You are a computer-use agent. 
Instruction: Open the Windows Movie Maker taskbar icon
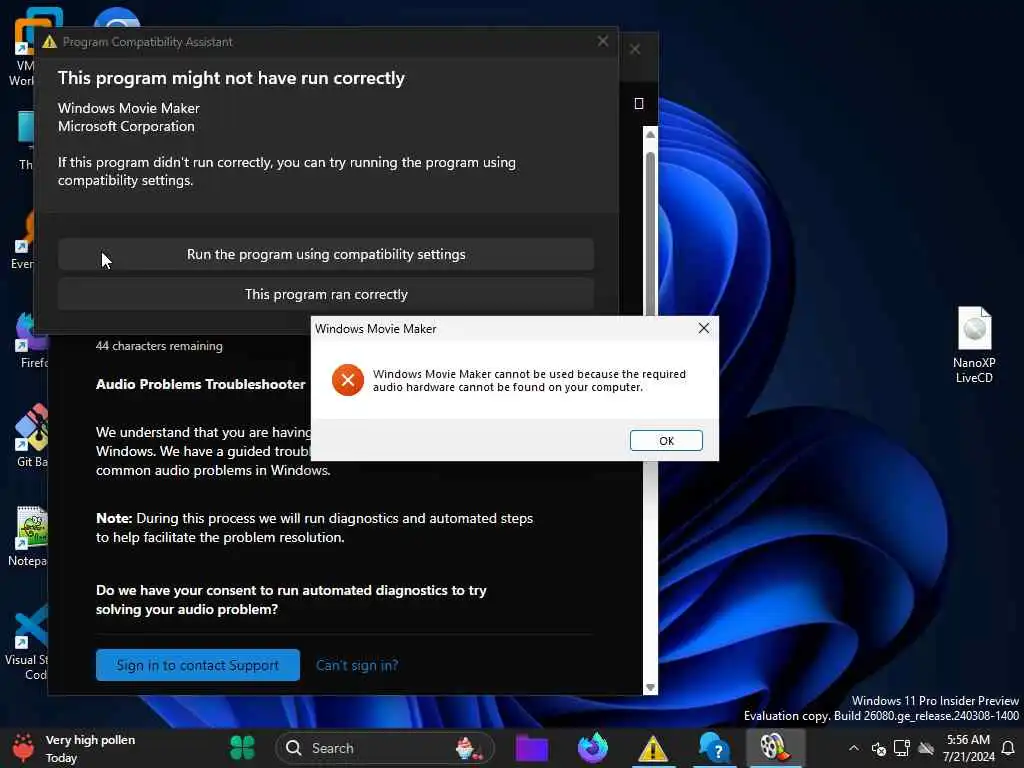773,748
